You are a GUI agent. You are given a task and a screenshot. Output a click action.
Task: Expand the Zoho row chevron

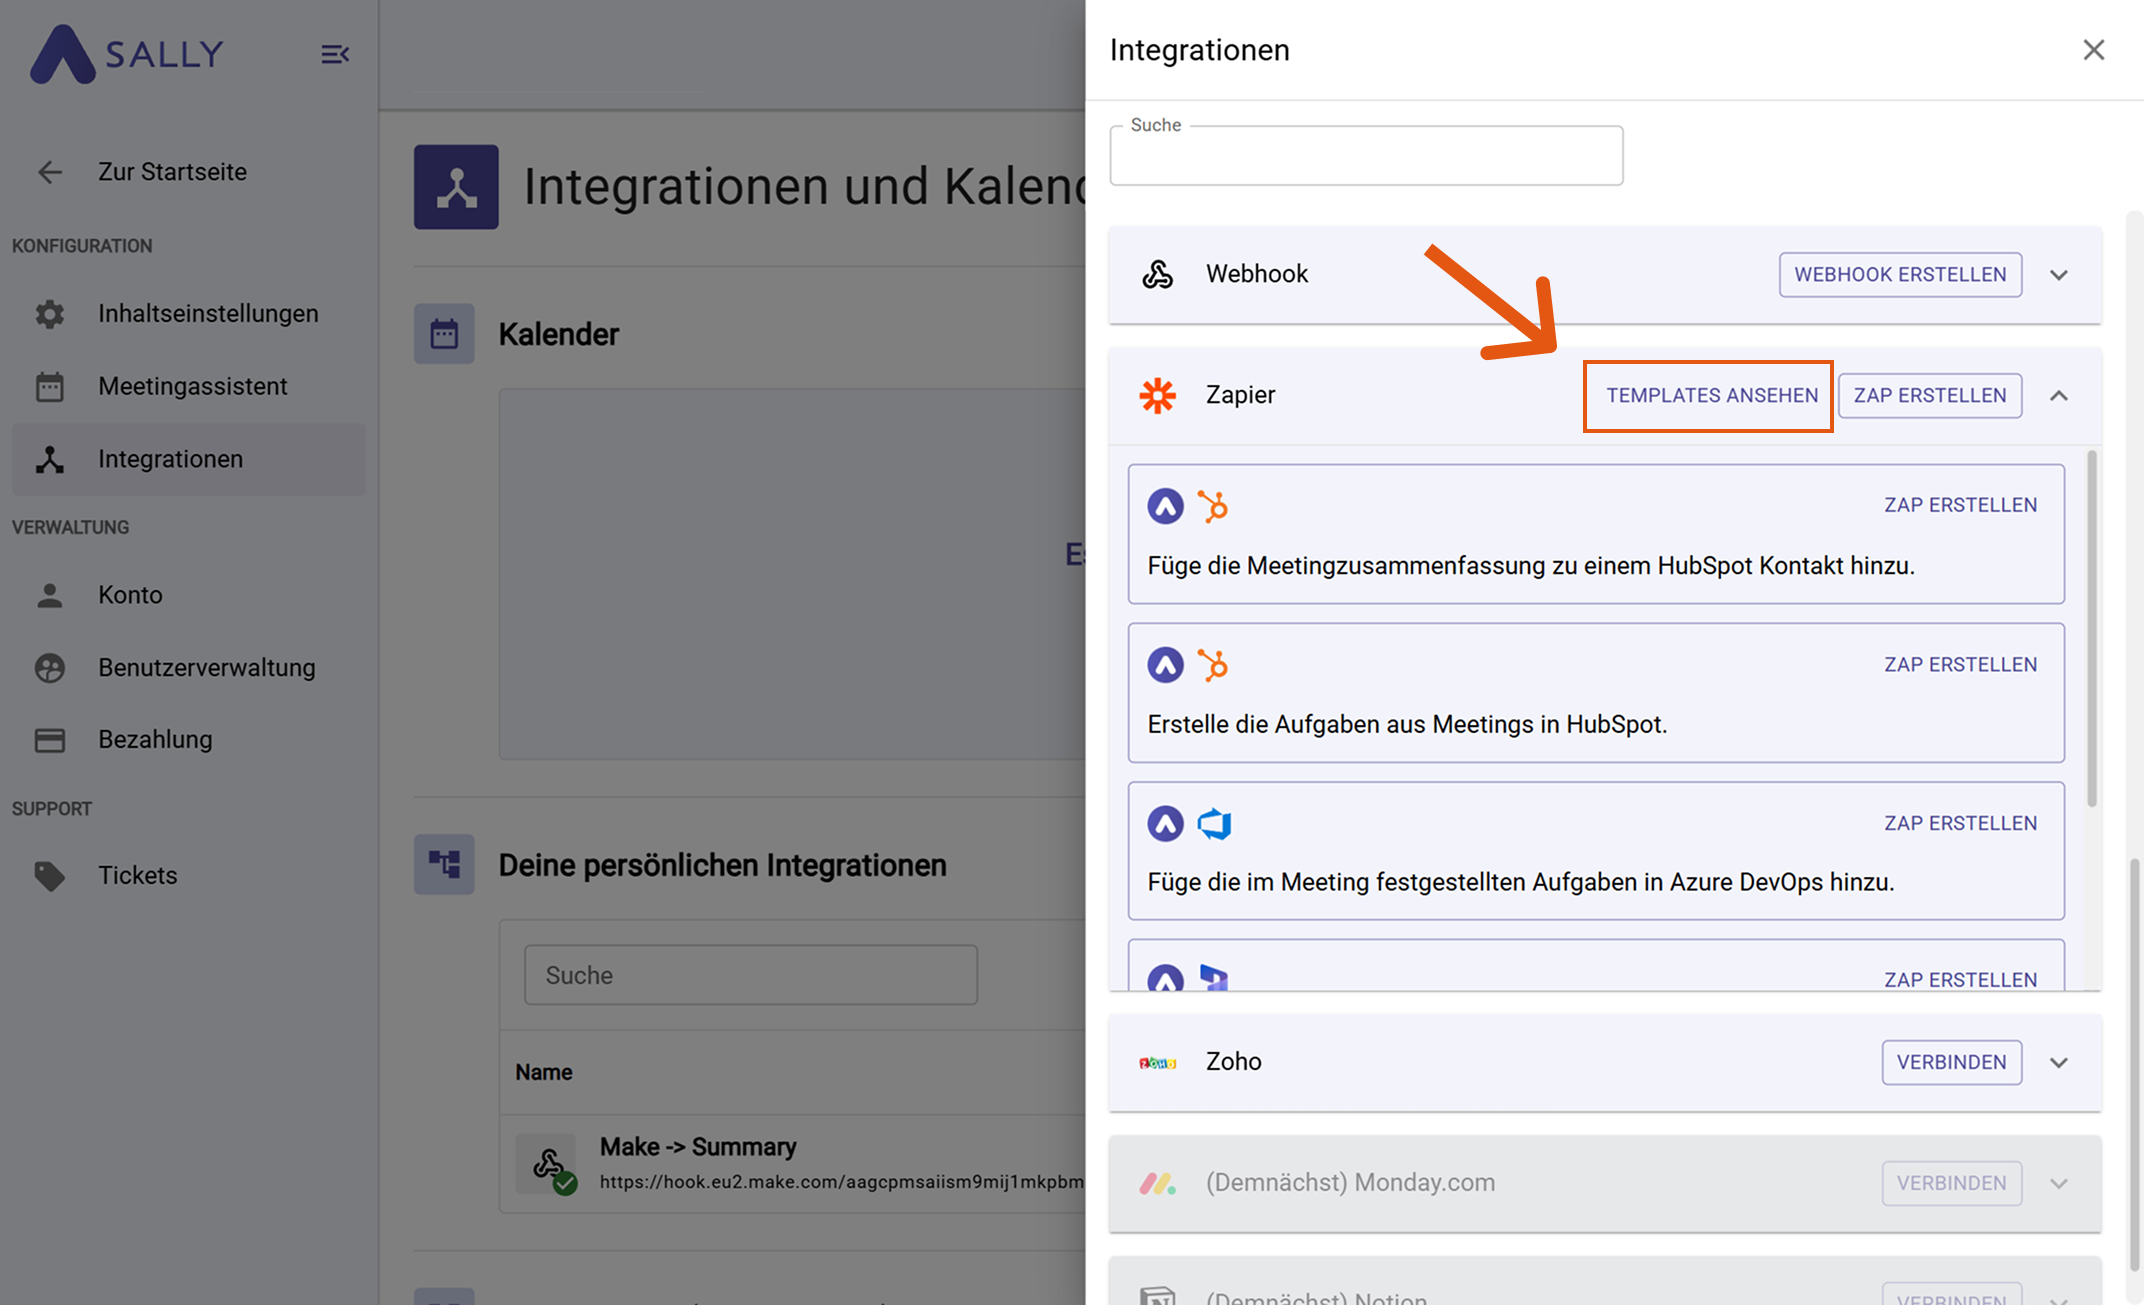coord(2059,1063)
